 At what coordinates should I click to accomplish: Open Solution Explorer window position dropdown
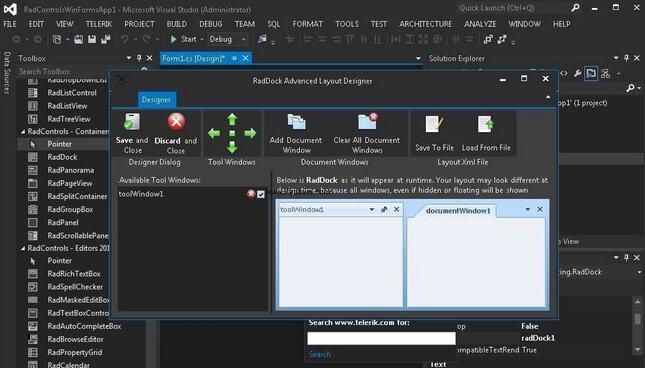pyautogui.click(x=616, y=58)
